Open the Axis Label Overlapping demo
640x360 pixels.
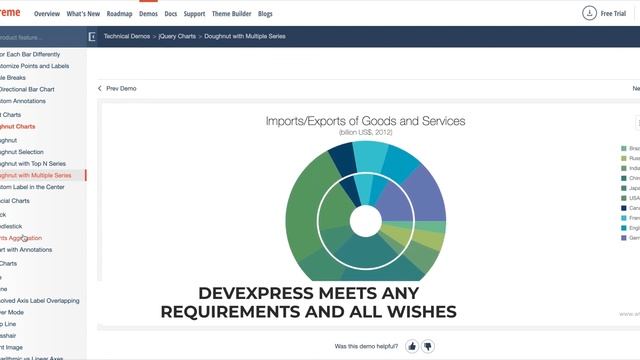(x=40, y=301)
